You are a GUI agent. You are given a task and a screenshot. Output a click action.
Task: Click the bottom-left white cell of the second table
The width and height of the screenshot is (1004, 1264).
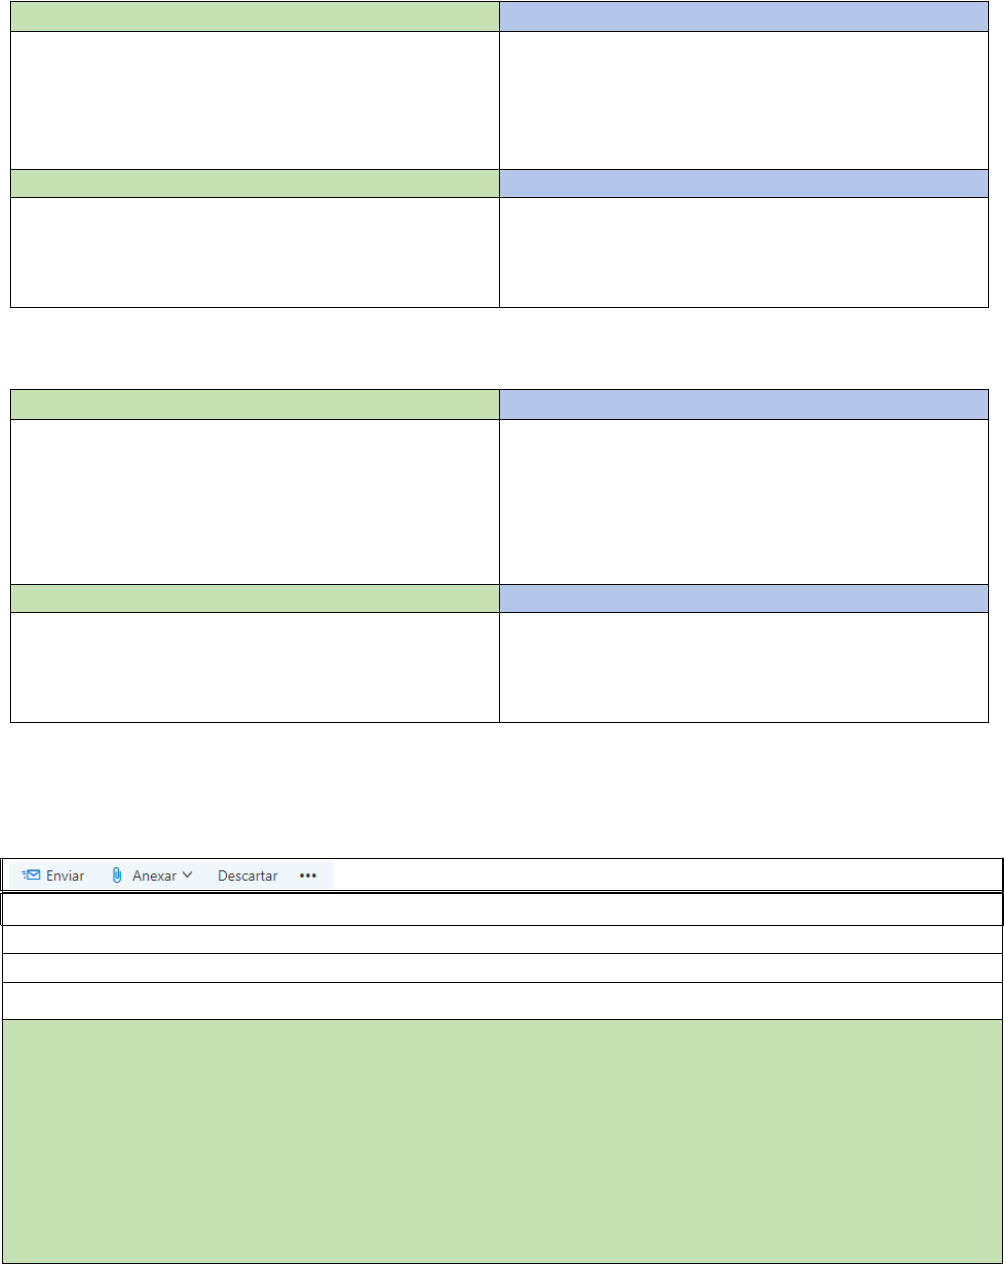[x=255, y=667]
